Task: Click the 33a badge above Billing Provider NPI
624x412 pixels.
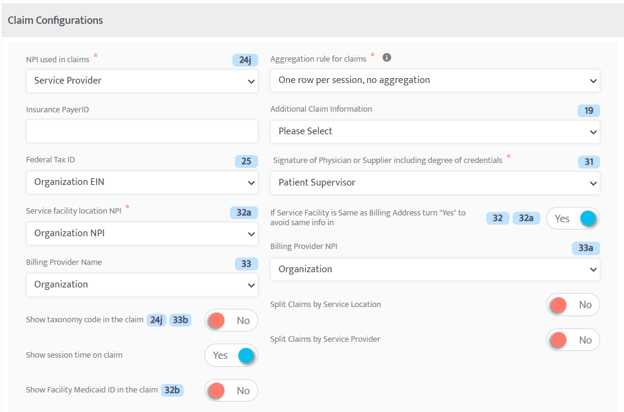Action: click(586, 248)
